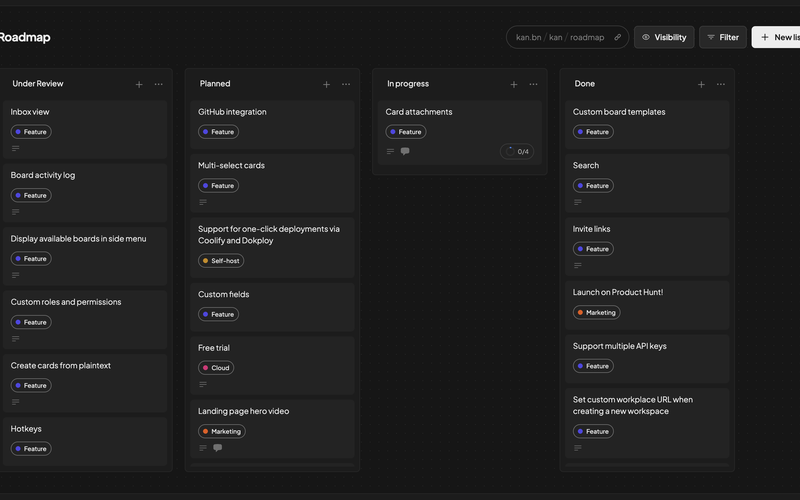The width and height of the screenshot is (800, 500).
Task: Open Planned list options menu
Action: 346,84
